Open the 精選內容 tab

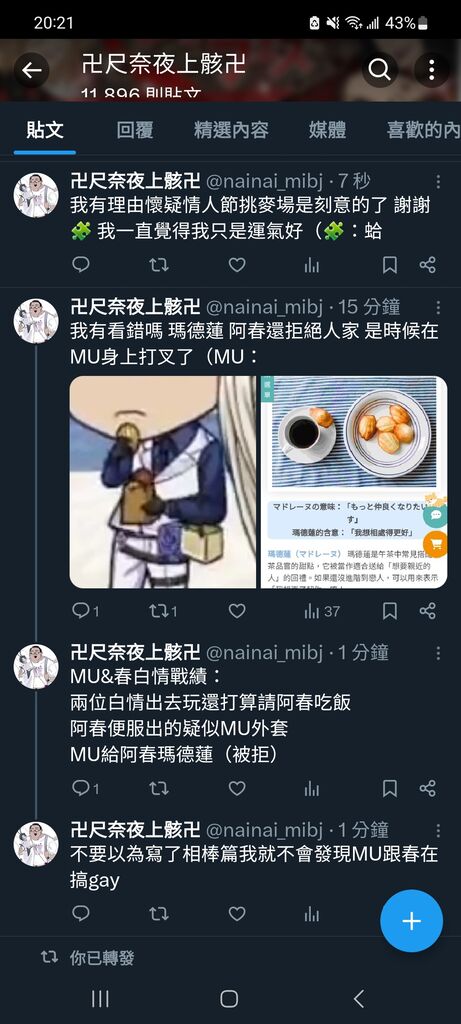point(231,130)
